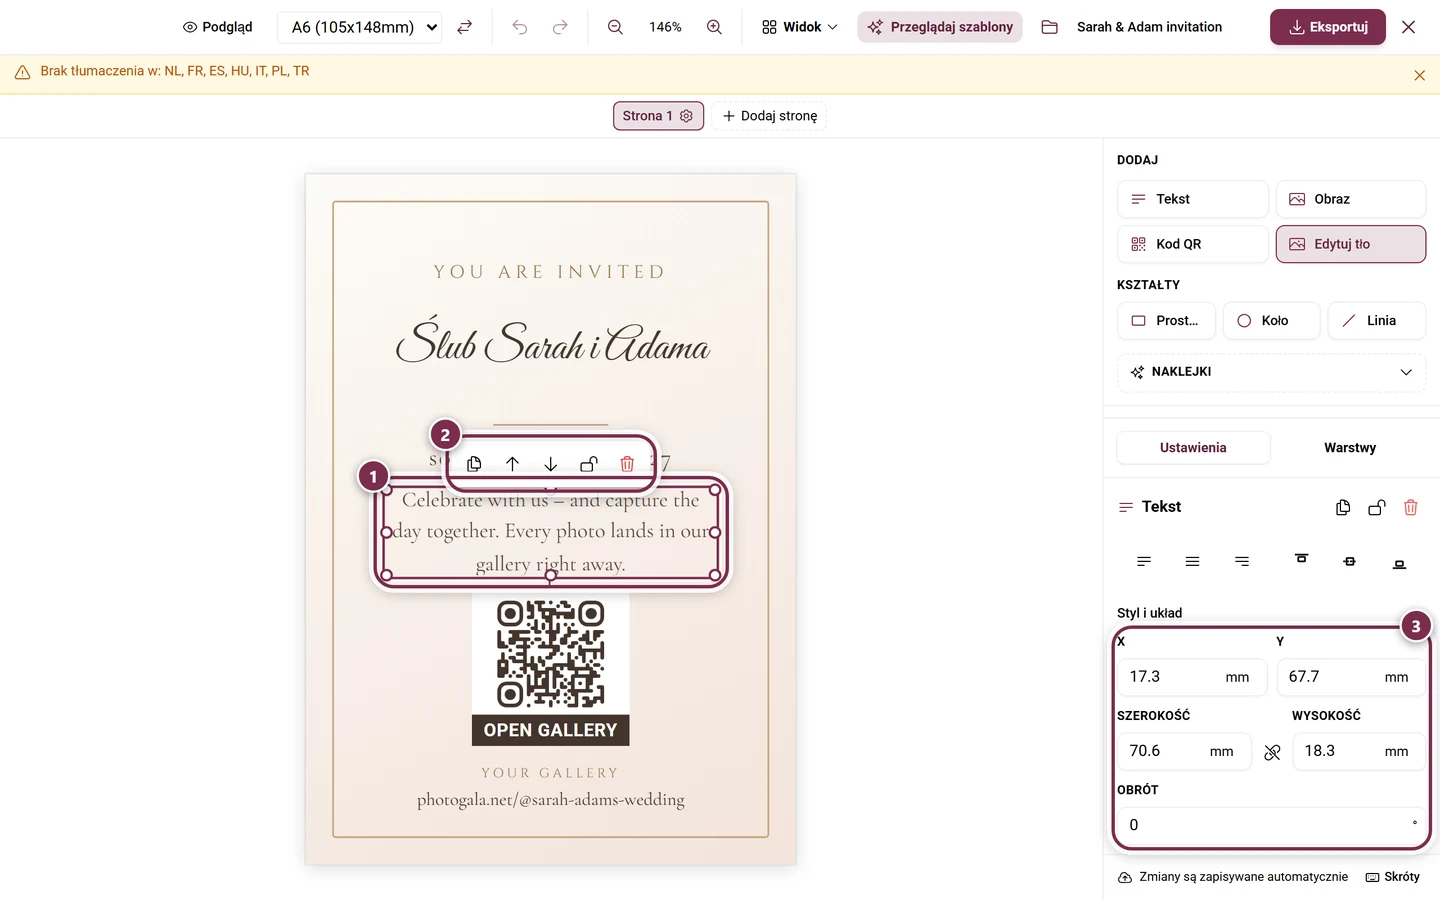
Task: Export the design with Eksportuj
Action: click(x=1328, y=27)
